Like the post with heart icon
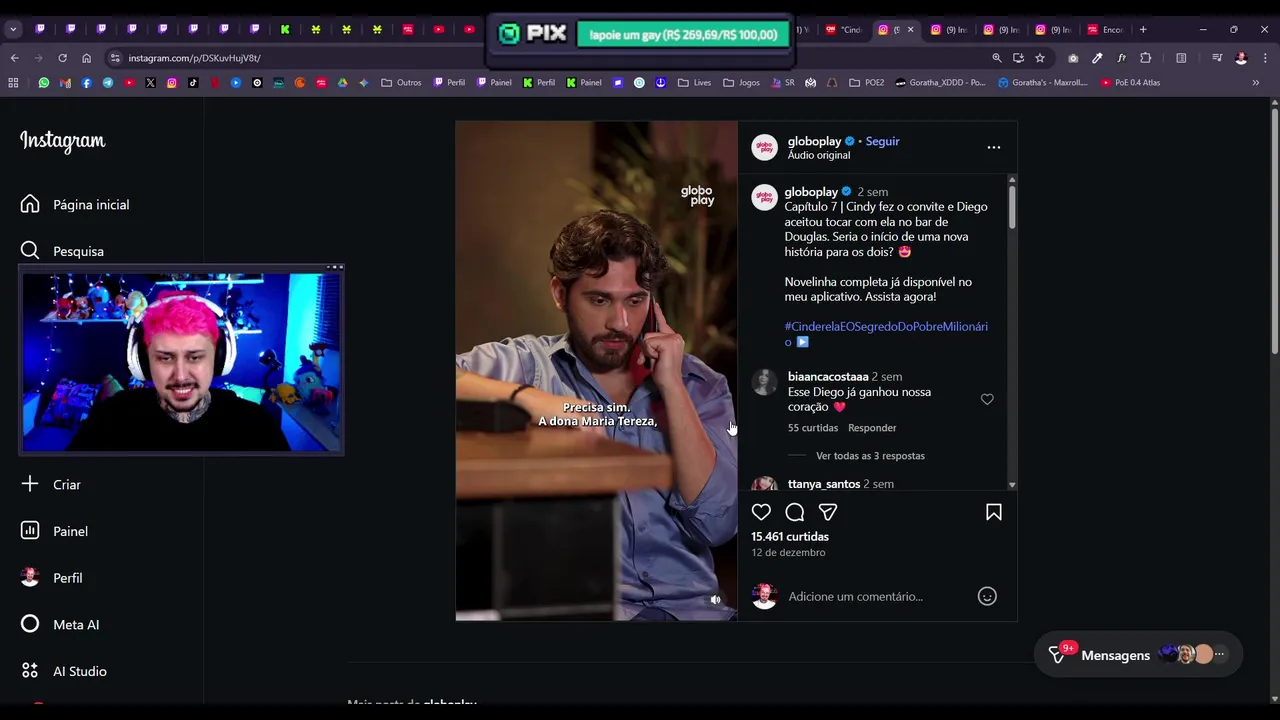Viewport: 1280px width, 720px height. 761,512
